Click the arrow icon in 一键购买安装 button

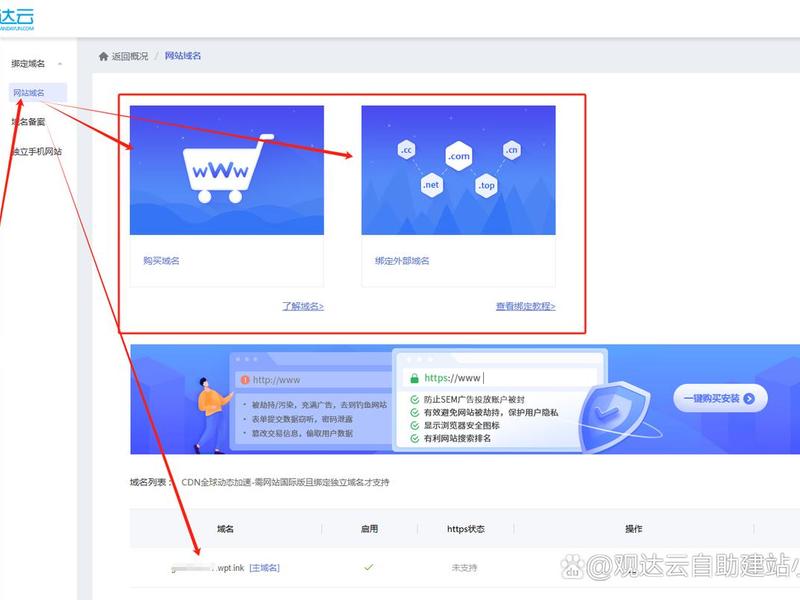[x=749, y=398]
